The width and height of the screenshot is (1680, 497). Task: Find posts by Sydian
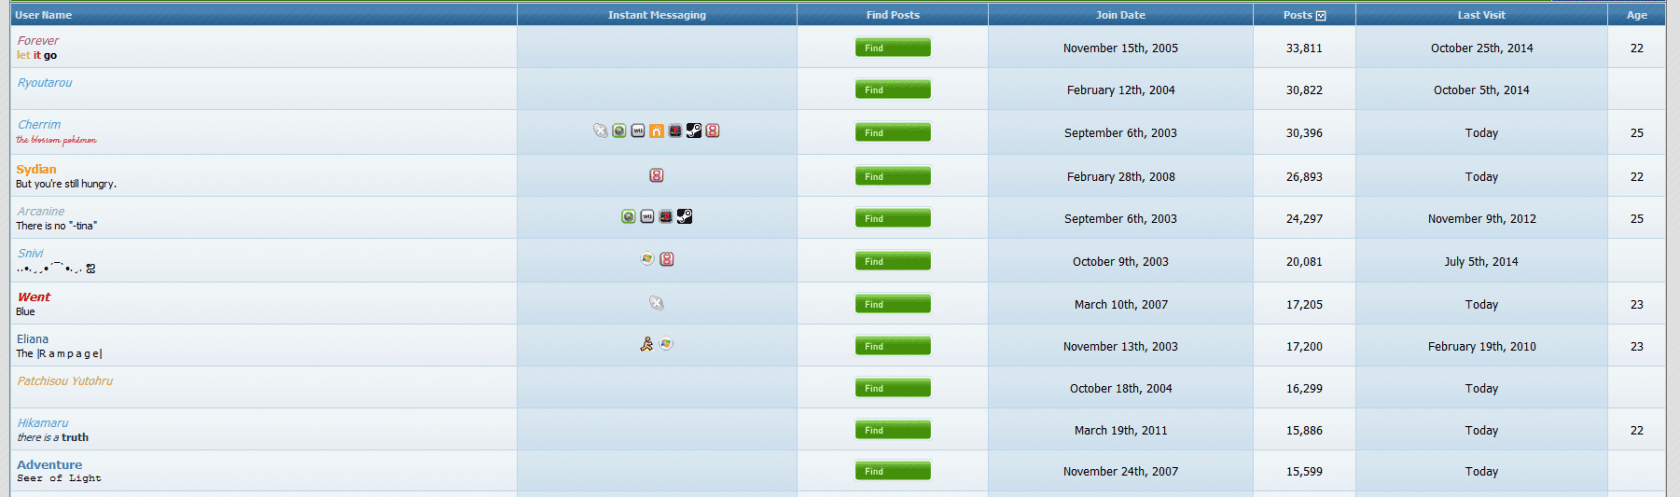[x=893, y=177]
